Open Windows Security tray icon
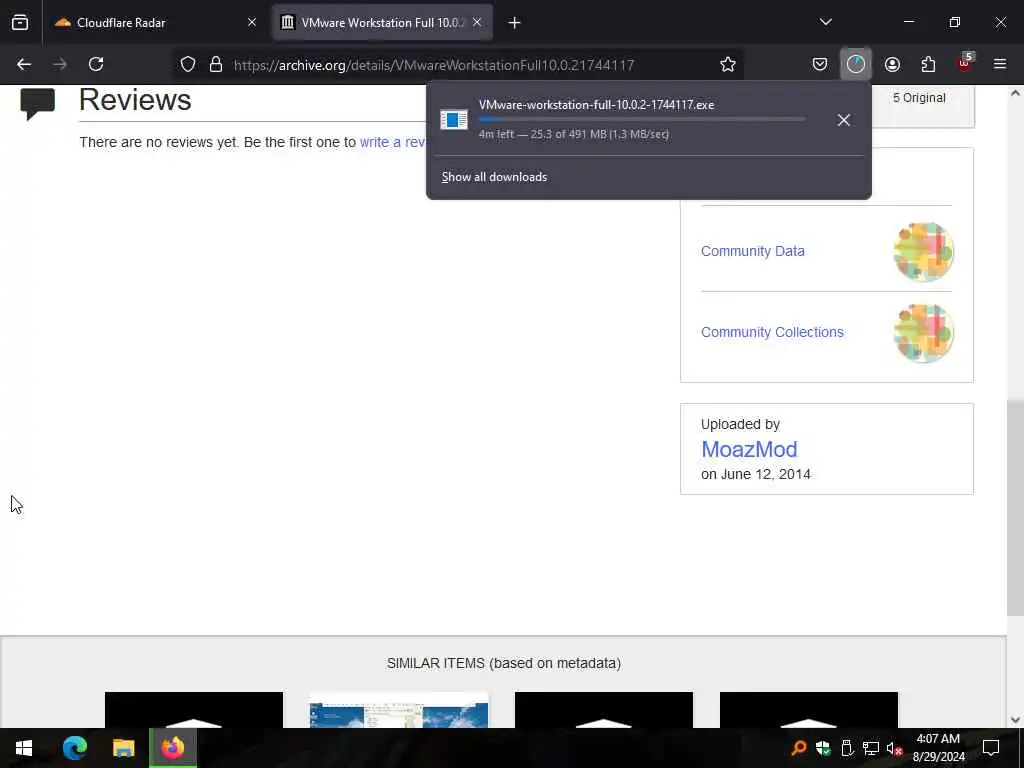This screenshot has width=1024, height=768. point(823,748)
